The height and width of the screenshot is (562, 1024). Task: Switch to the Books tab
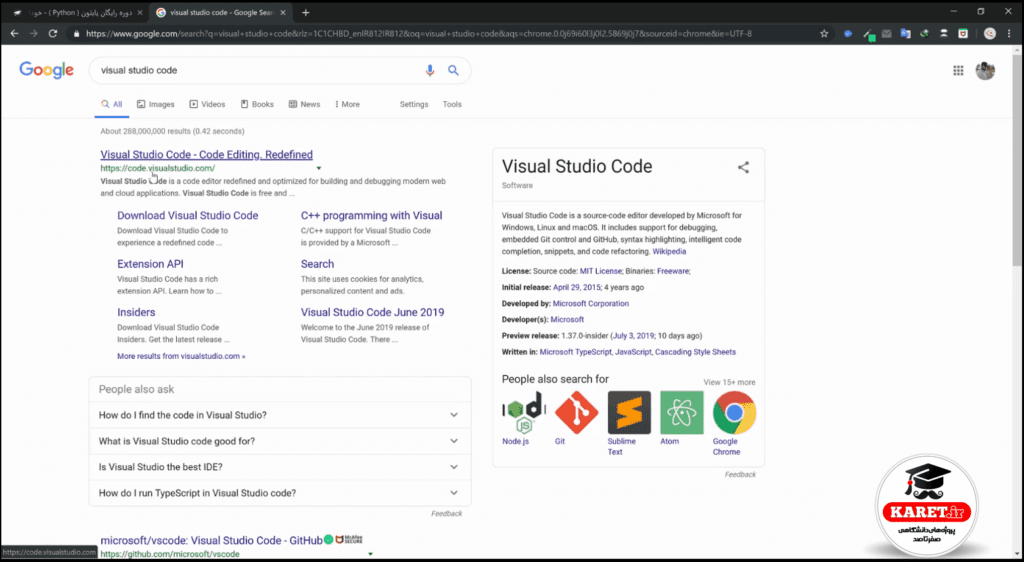(x=257, y=104)
